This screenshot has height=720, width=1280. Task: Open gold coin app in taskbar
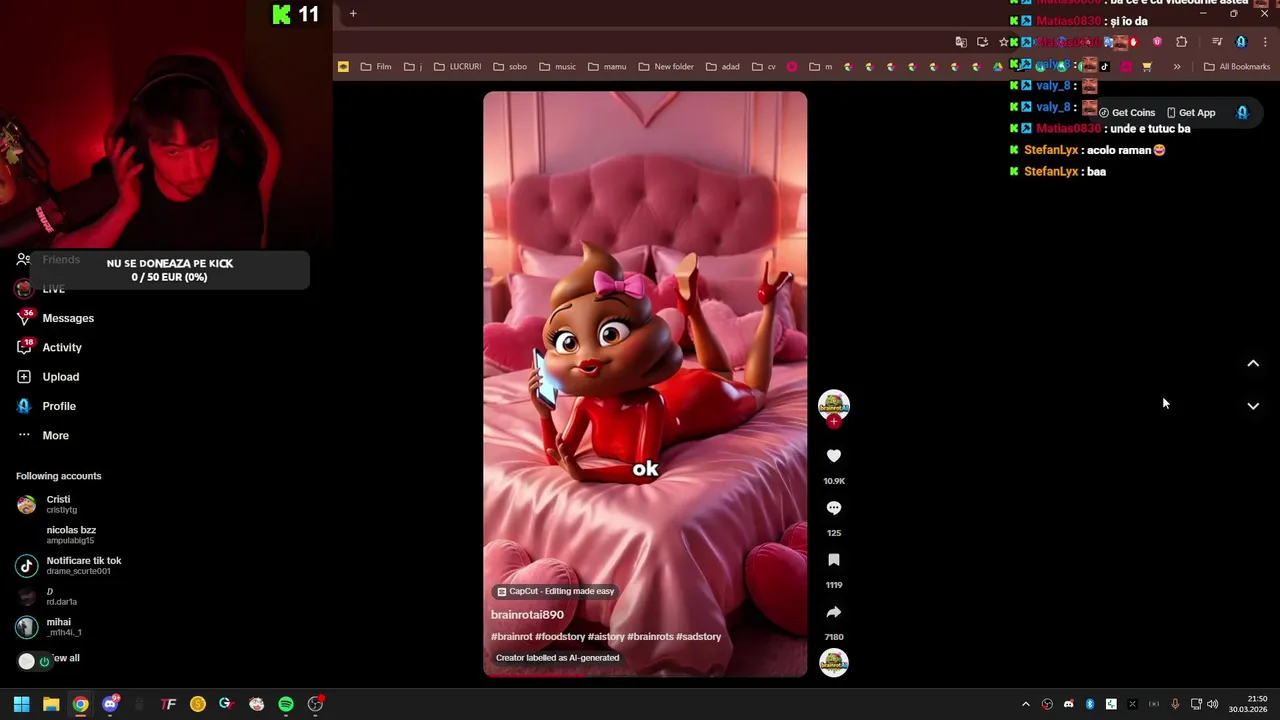pyautogui.click(x=198, y=704)
